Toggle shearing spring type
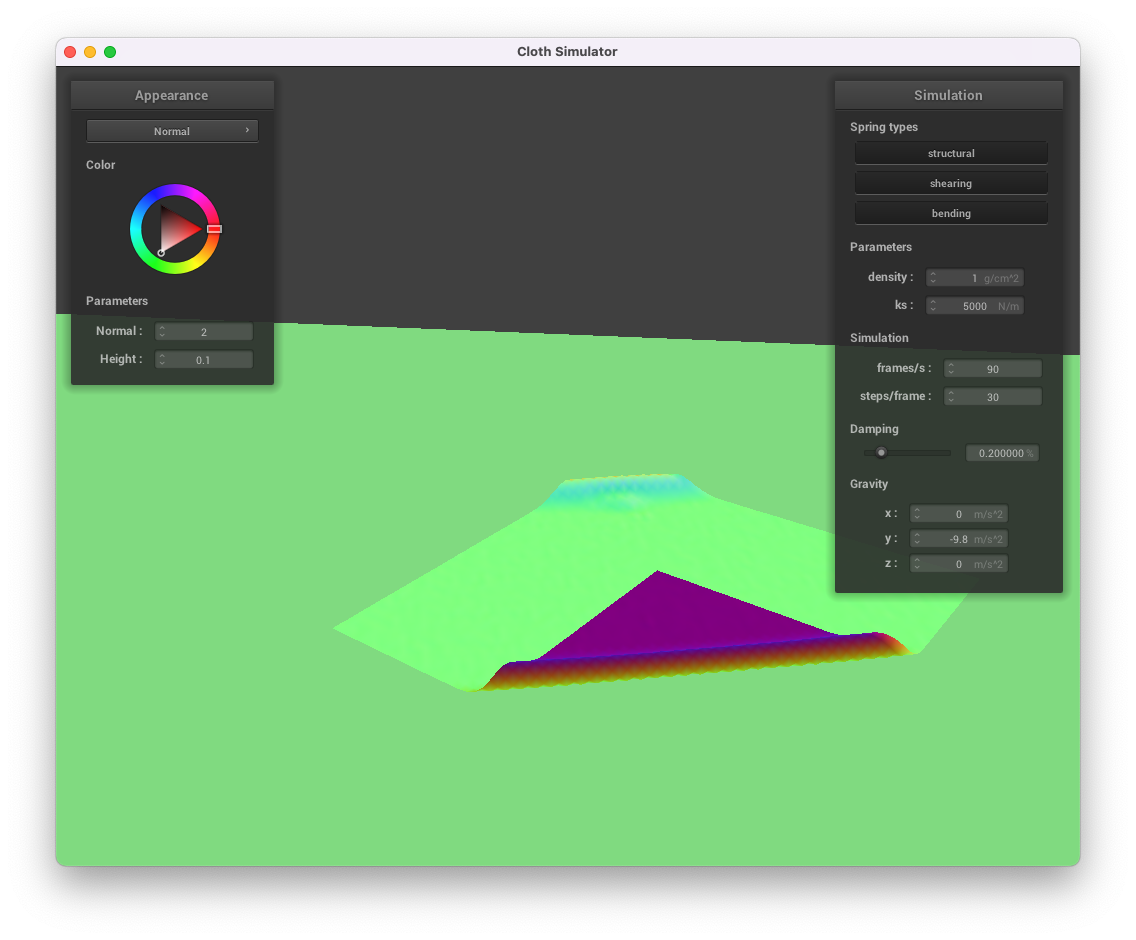 tap(951, 183)
